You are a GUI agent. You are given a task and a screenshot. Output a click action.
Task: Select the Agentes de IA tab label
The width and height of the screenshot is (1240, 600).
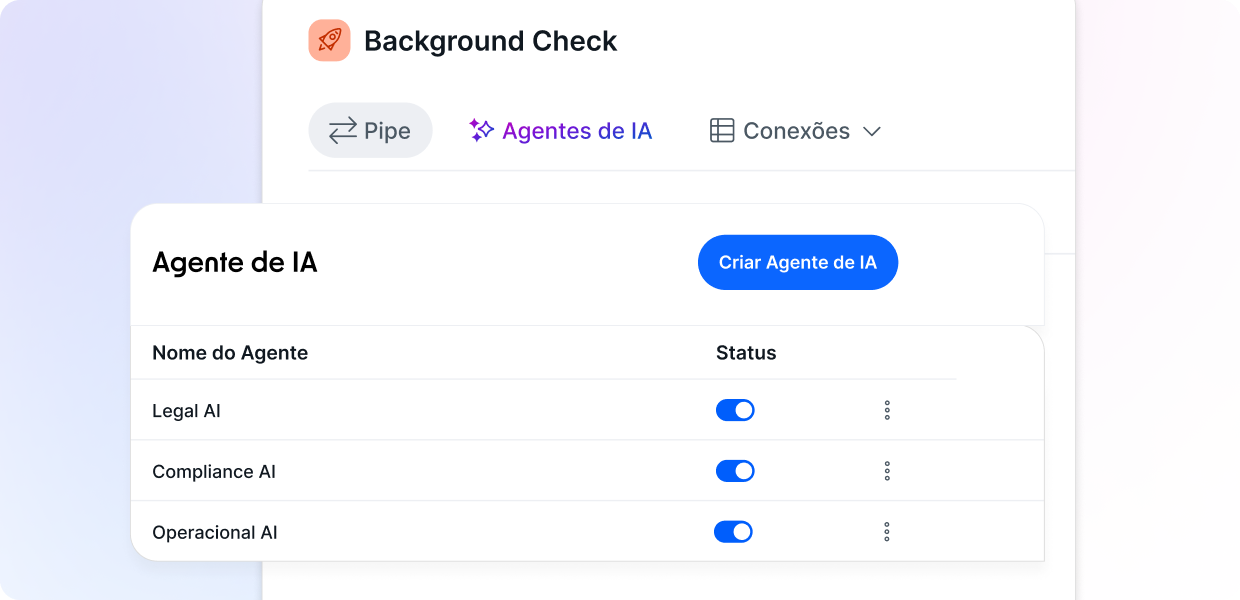pyautogui.click(x=577, y=131)
